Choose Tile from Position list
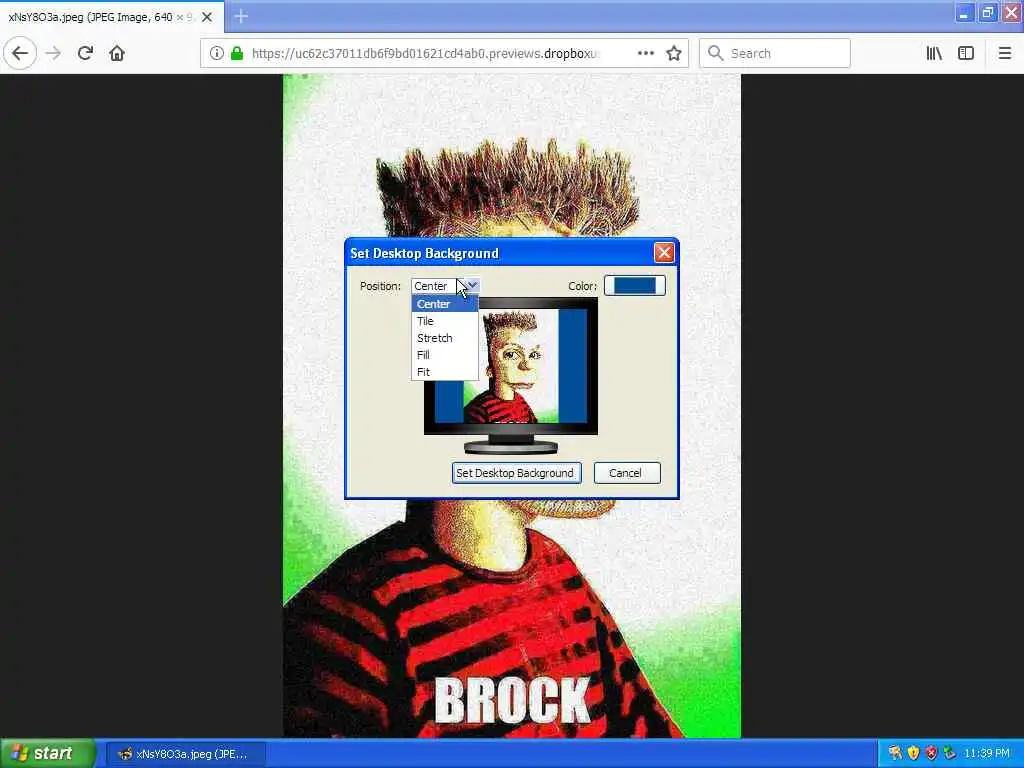This screenshot has height=768, width=1024. pyautogui.click(x=445, y=321)
